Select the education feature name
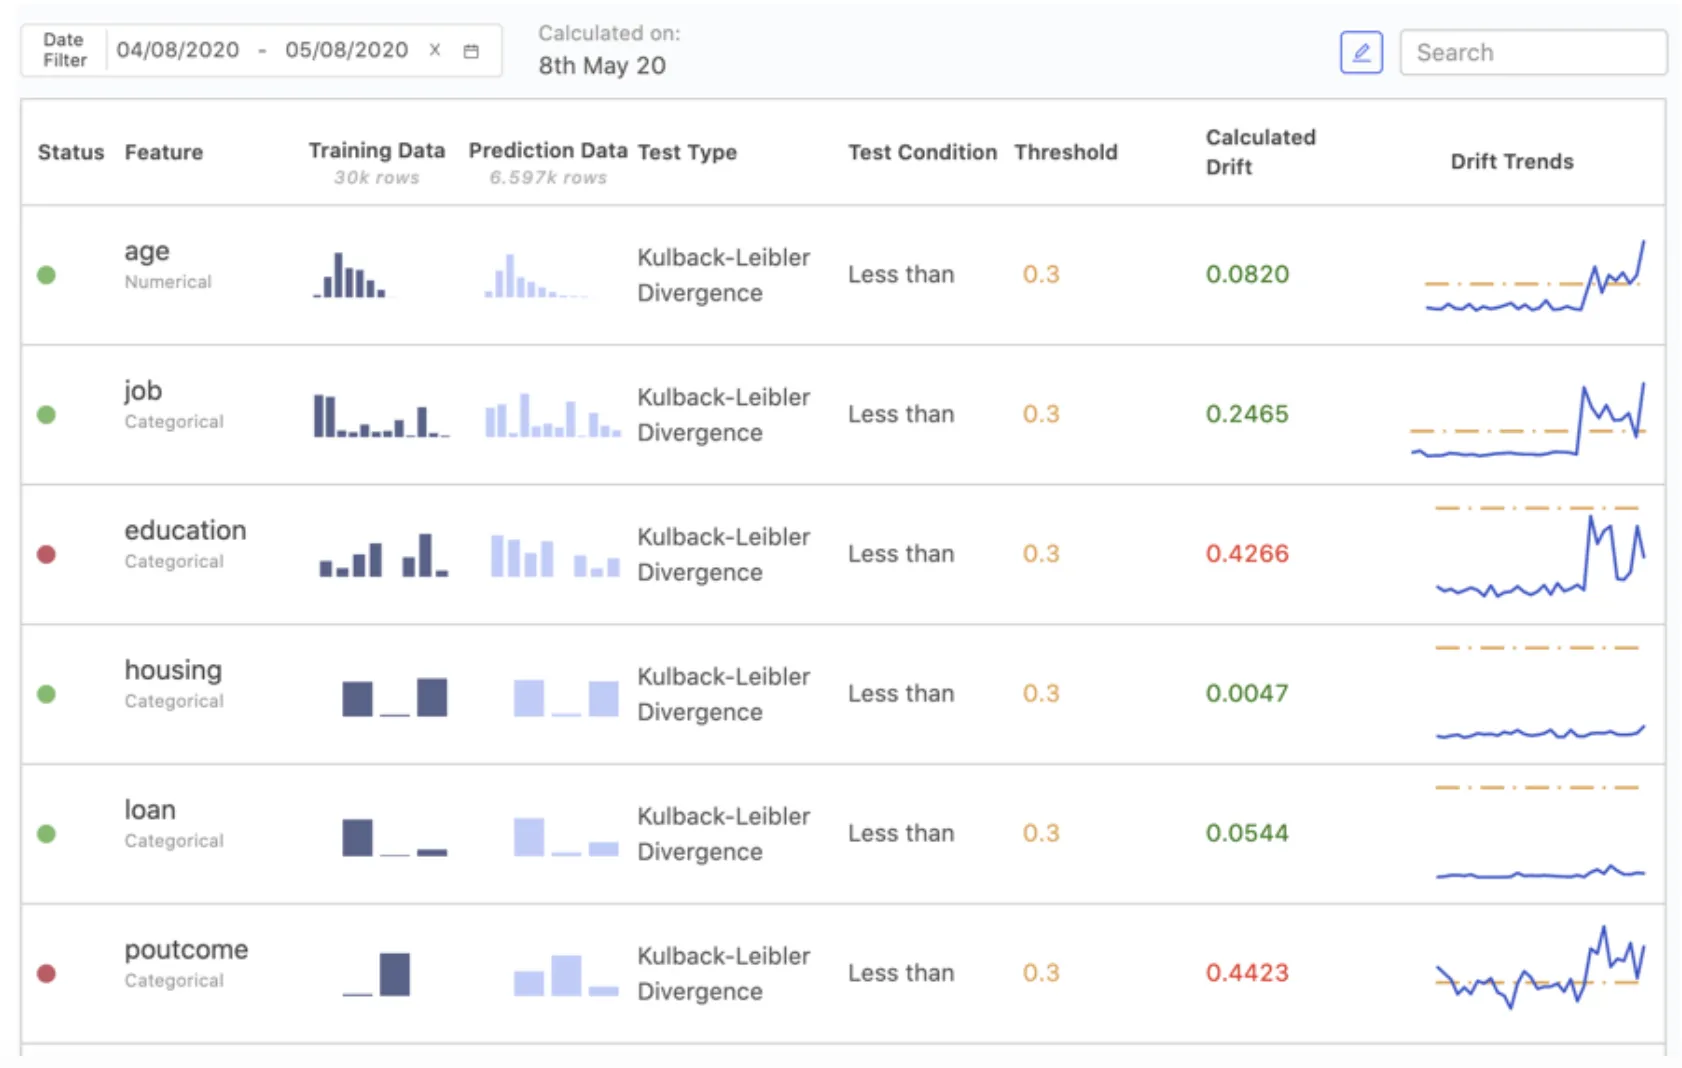The height and width of the screenshot is (1068, 1682). (185, 530)
